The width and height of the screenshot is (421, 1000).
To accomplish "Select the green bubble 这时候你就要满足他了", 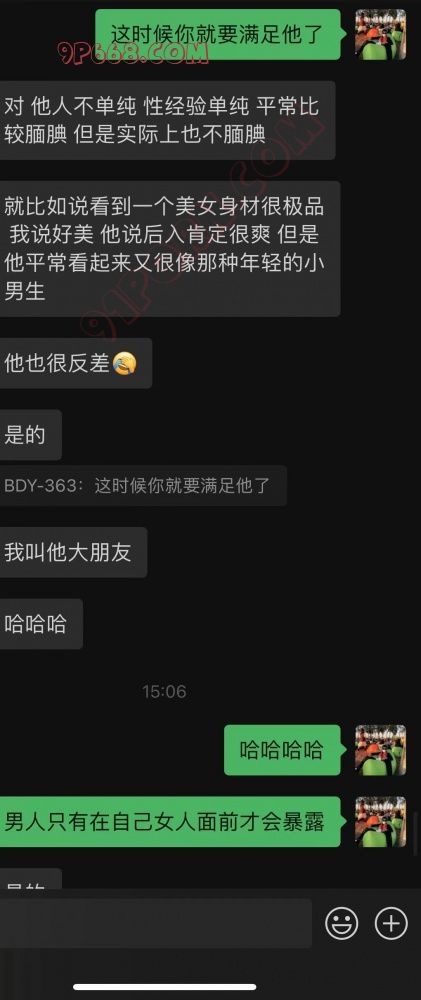I will pos(218,34).
